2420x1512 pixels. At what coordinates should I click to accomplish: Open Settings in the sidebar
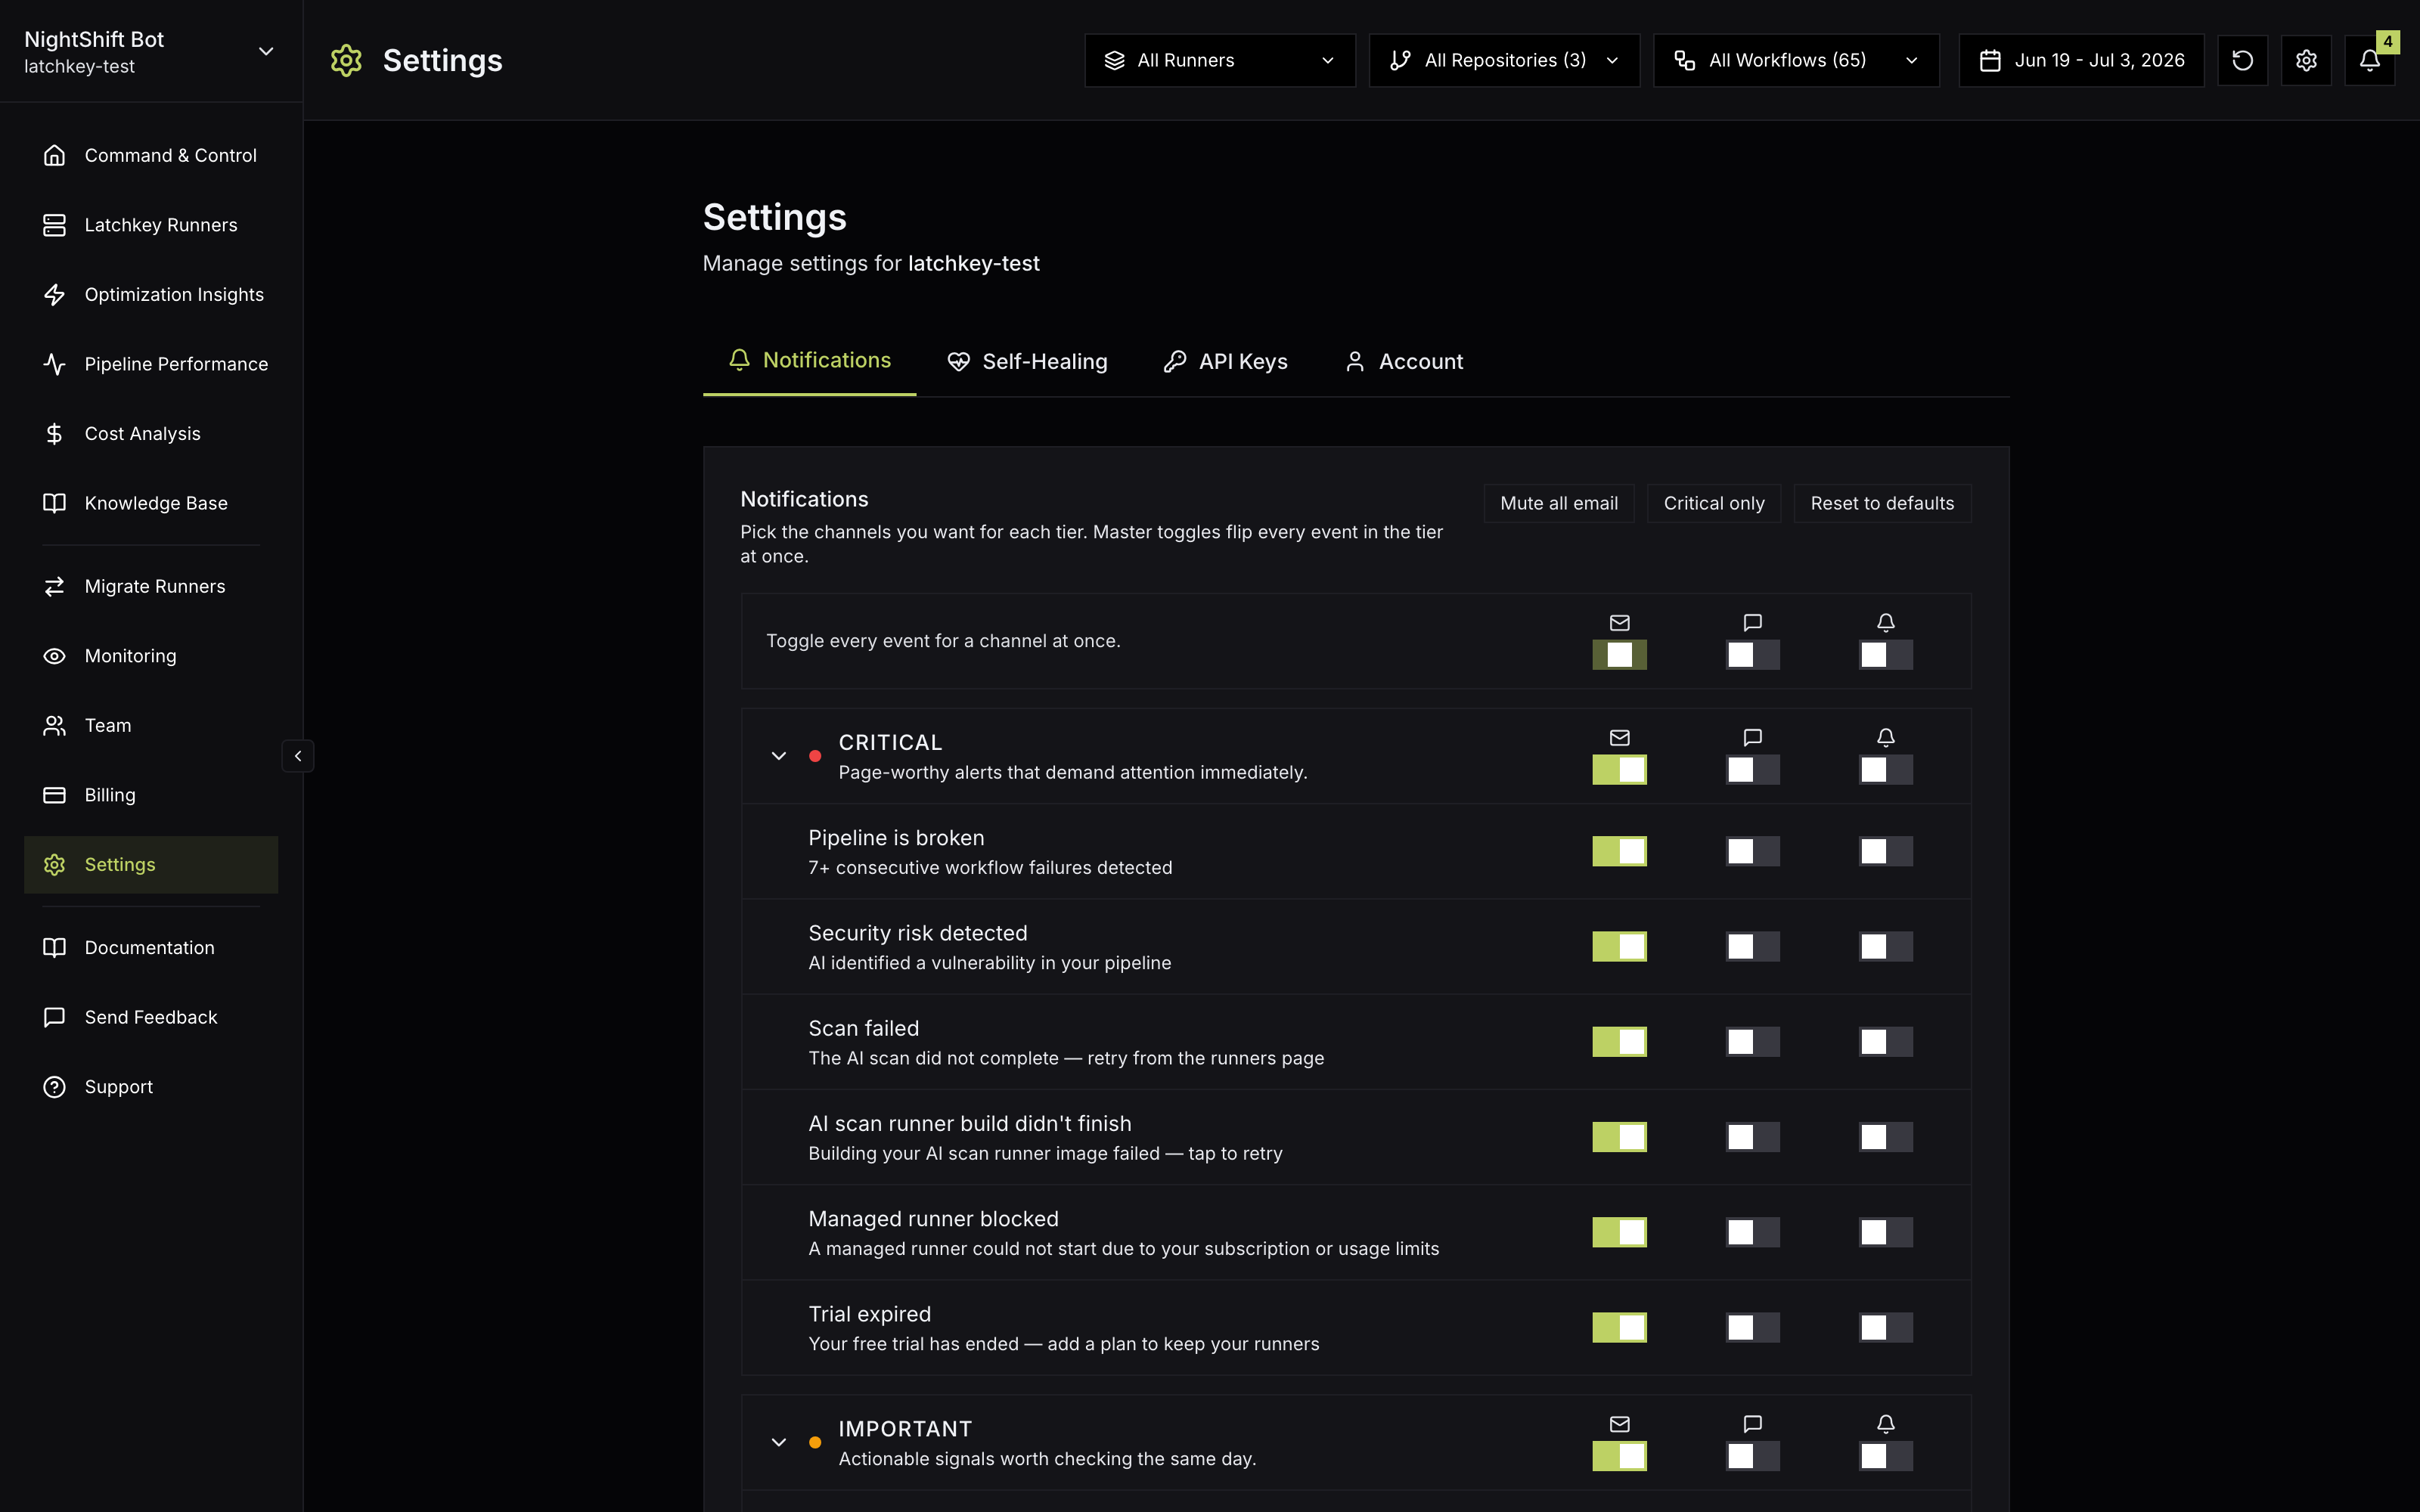point(151,864)
